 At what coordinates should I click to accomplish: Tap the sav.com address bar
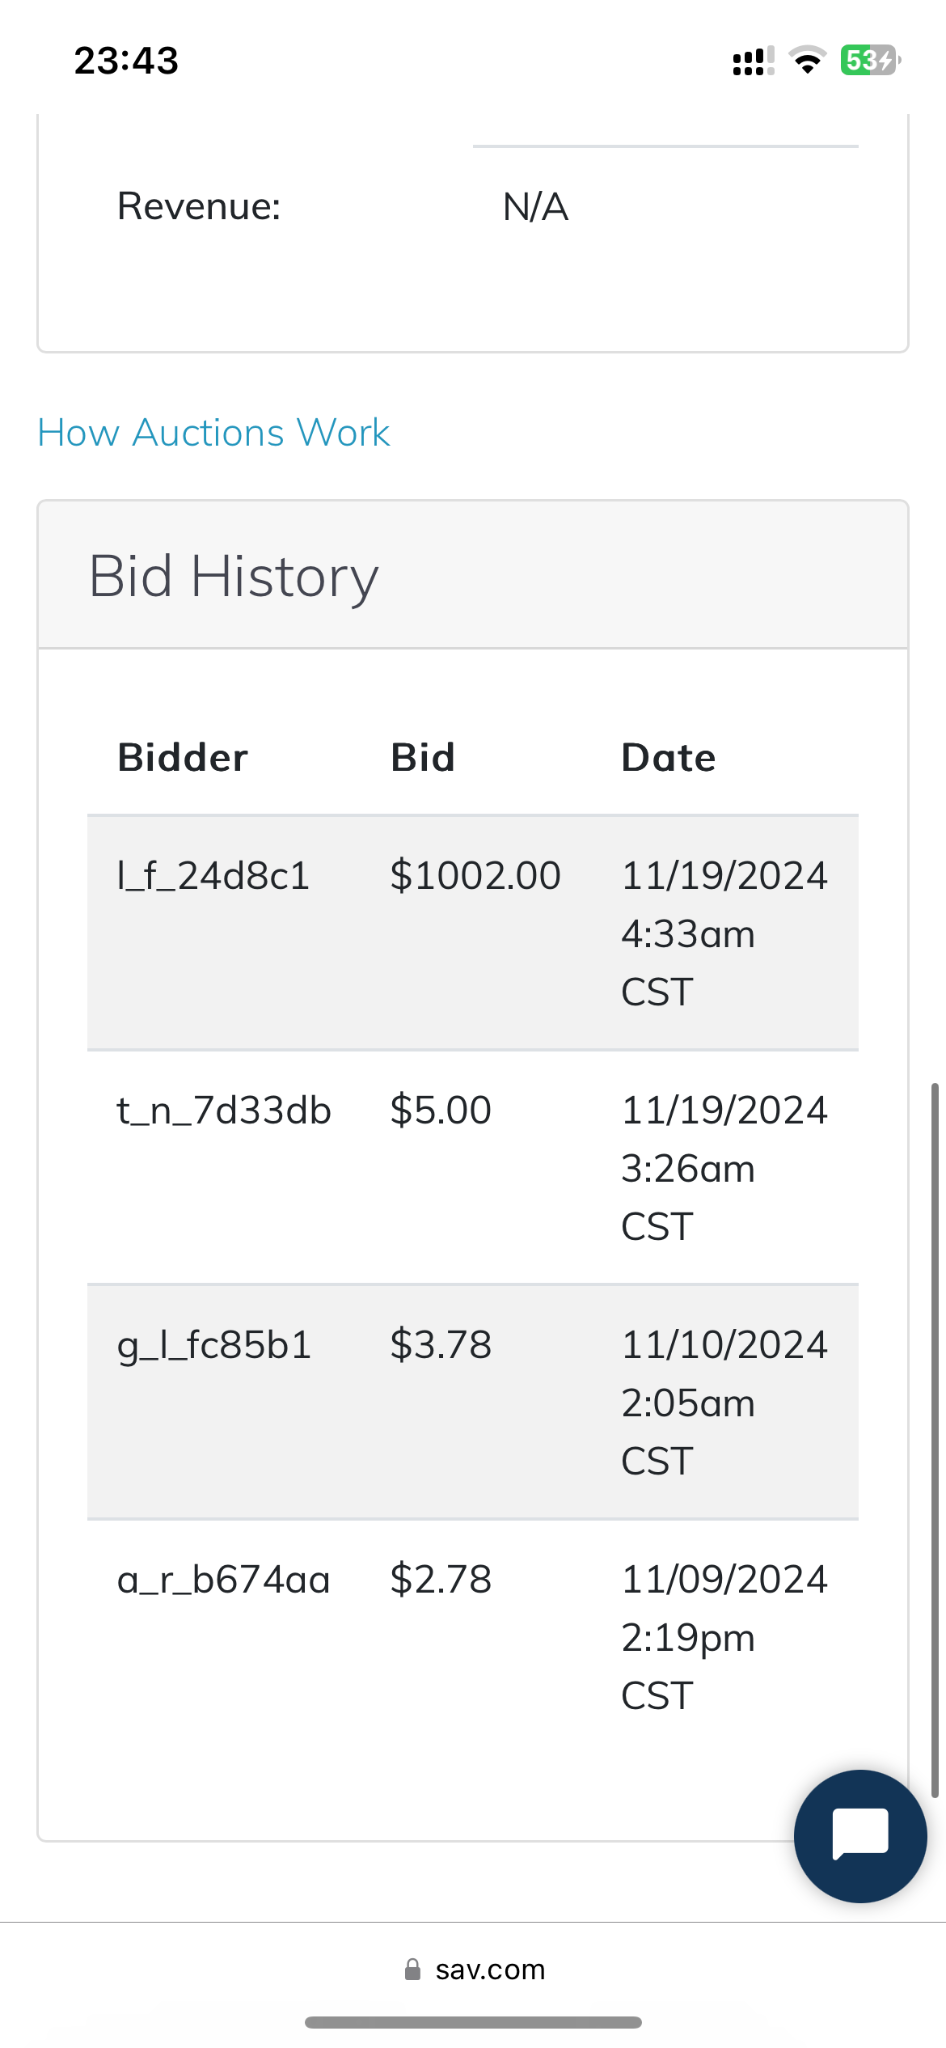tap(490, 1970)
